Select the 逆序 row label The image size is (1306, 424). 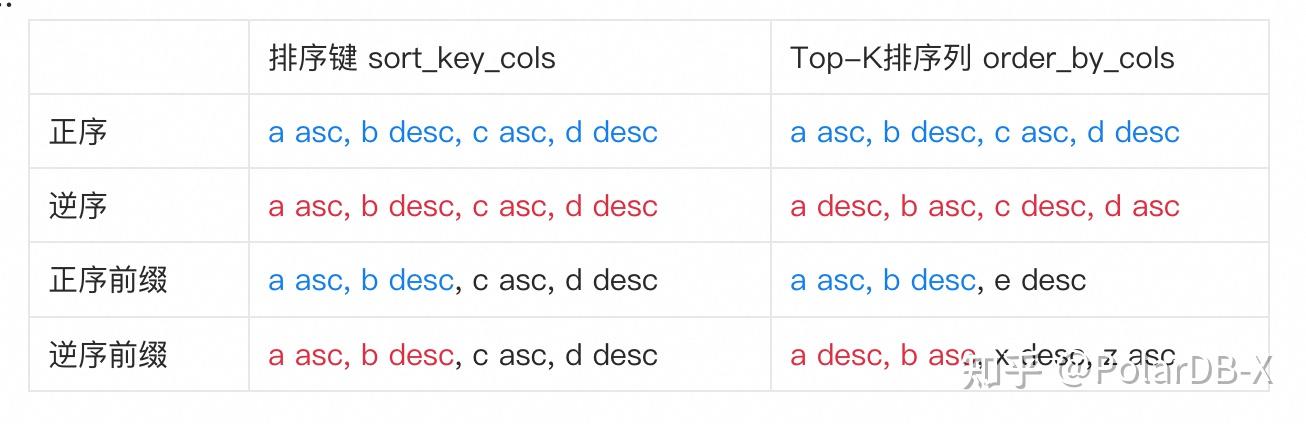point(78,206)
